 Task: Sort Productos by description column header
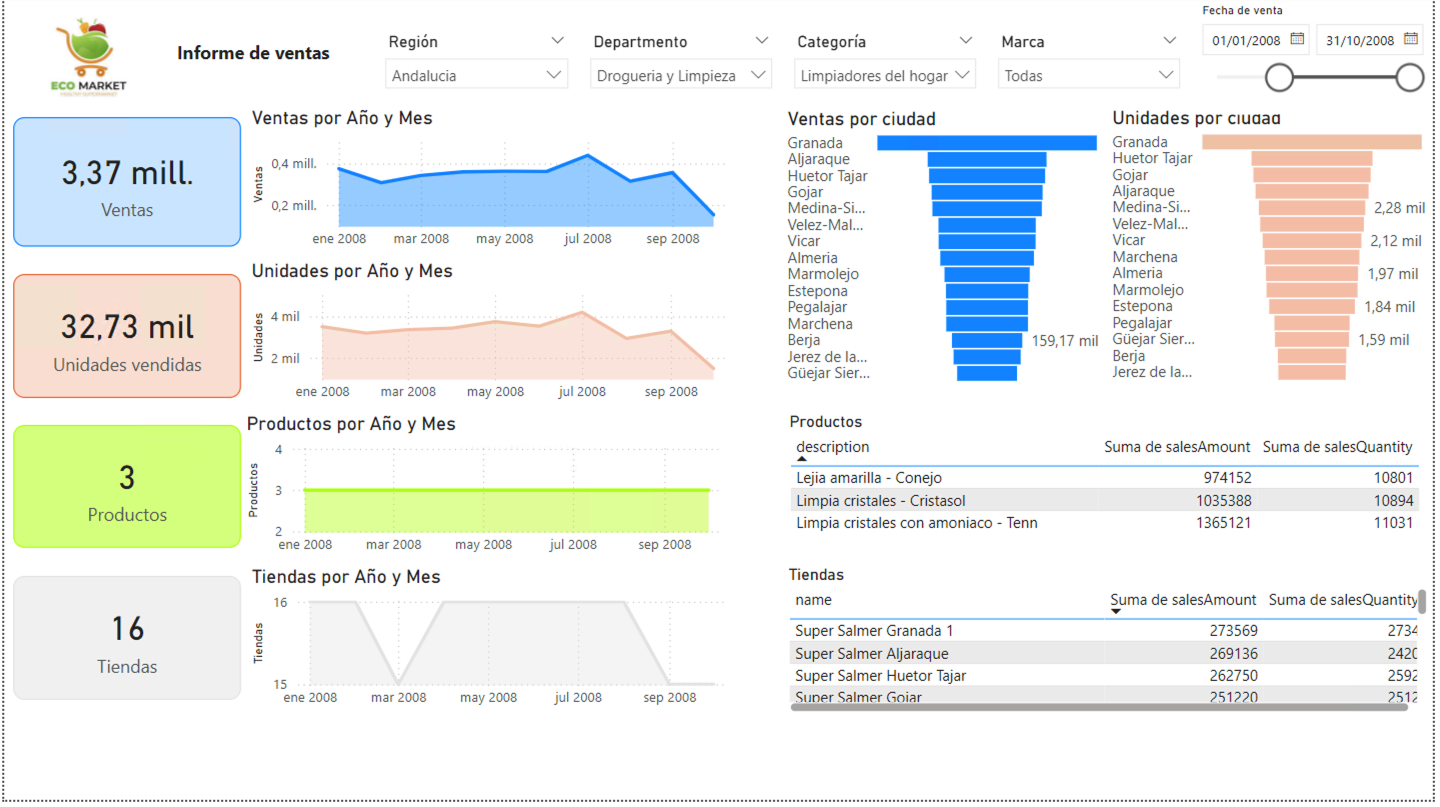[833, 447]
